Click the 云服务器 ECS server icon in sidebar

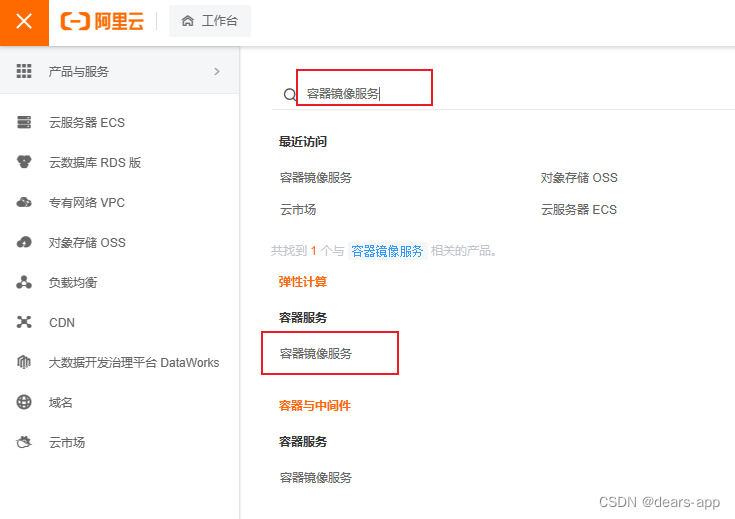tap(24, 122)
